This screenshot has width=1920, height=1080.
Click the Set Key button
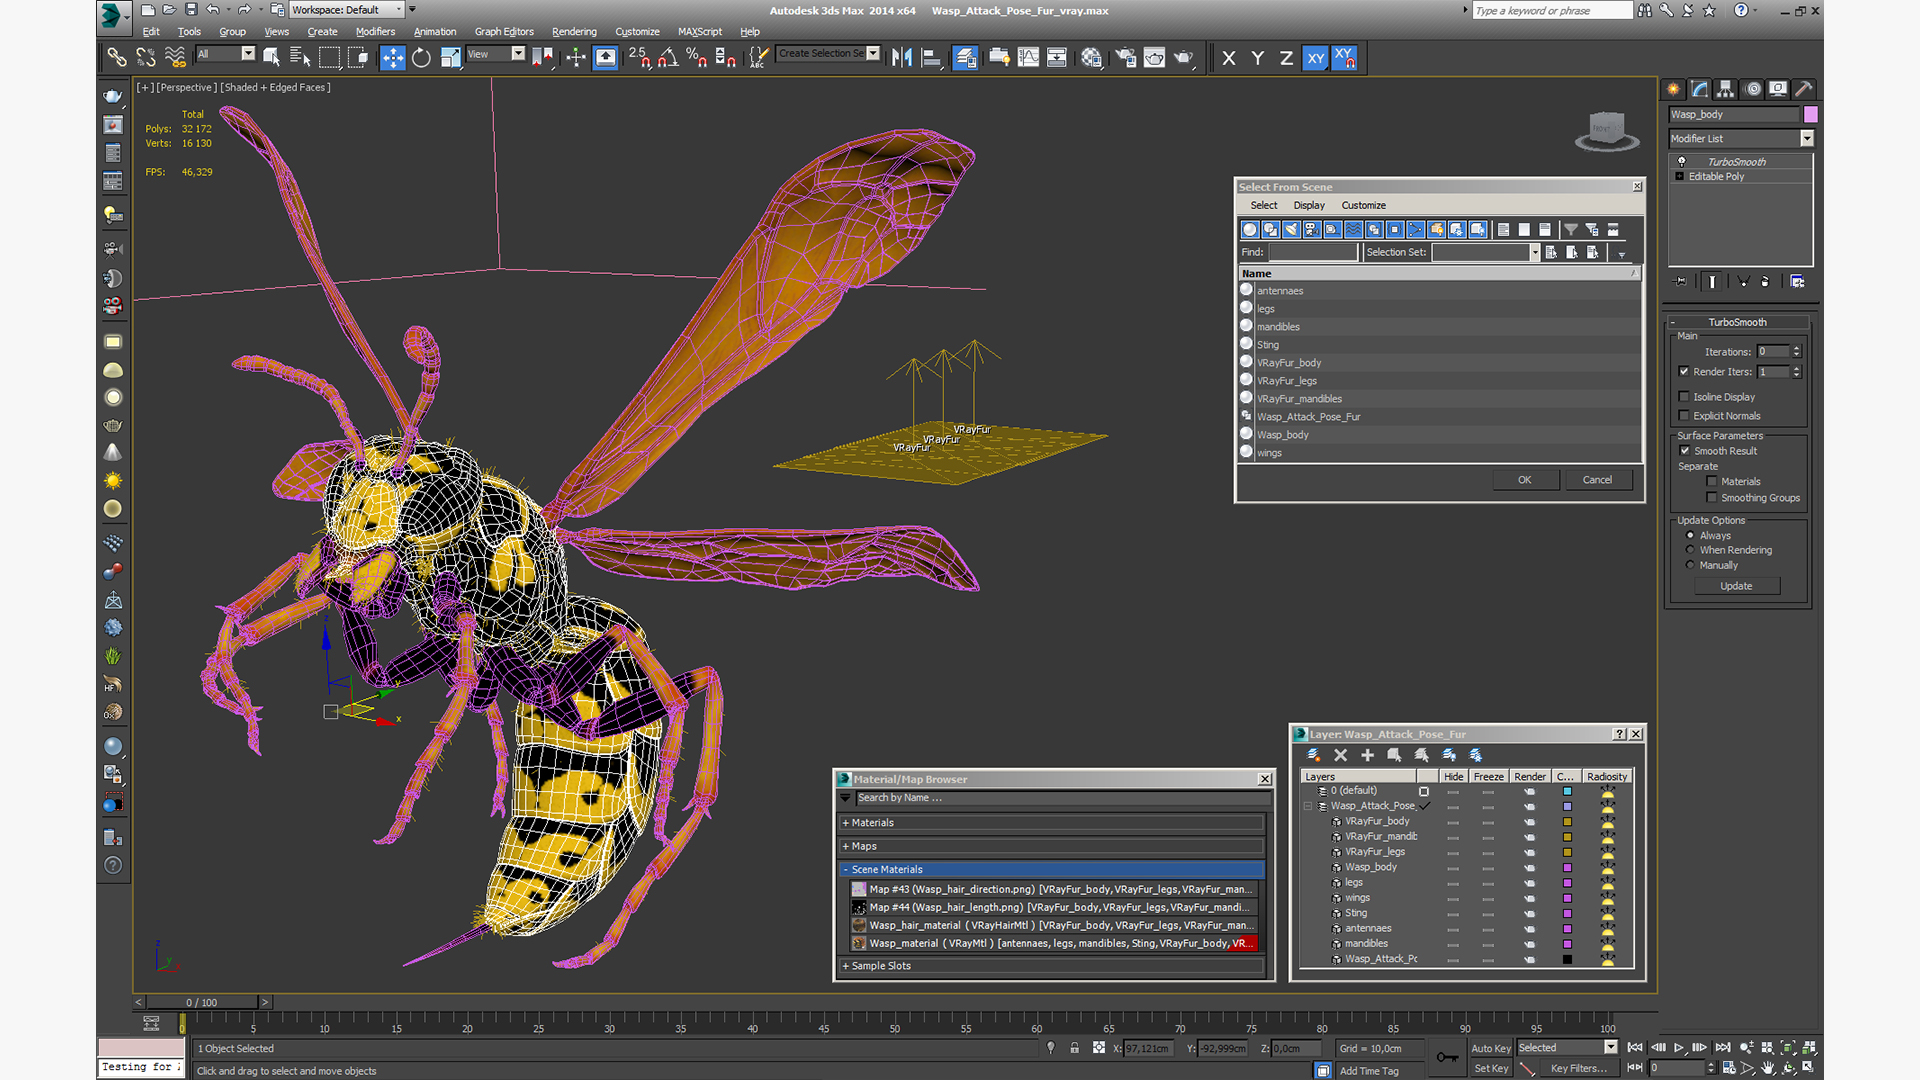[x=1491, y=1068]
